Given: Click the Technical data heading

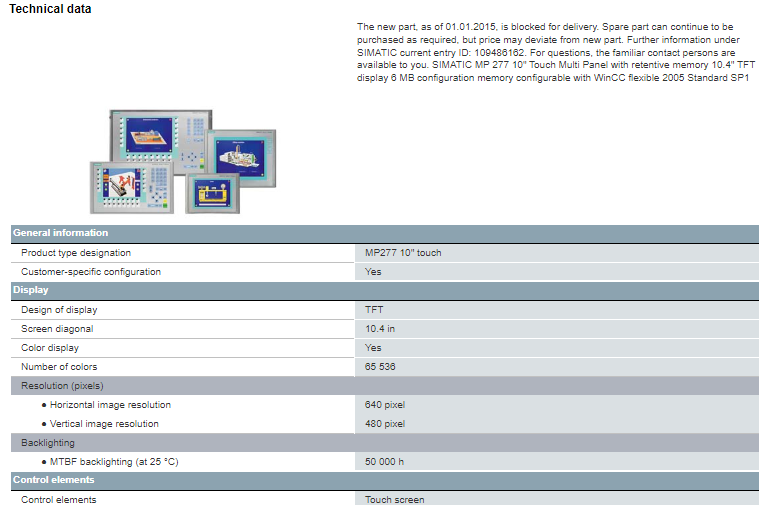Looking at the screenshot, I should (50, 9).
